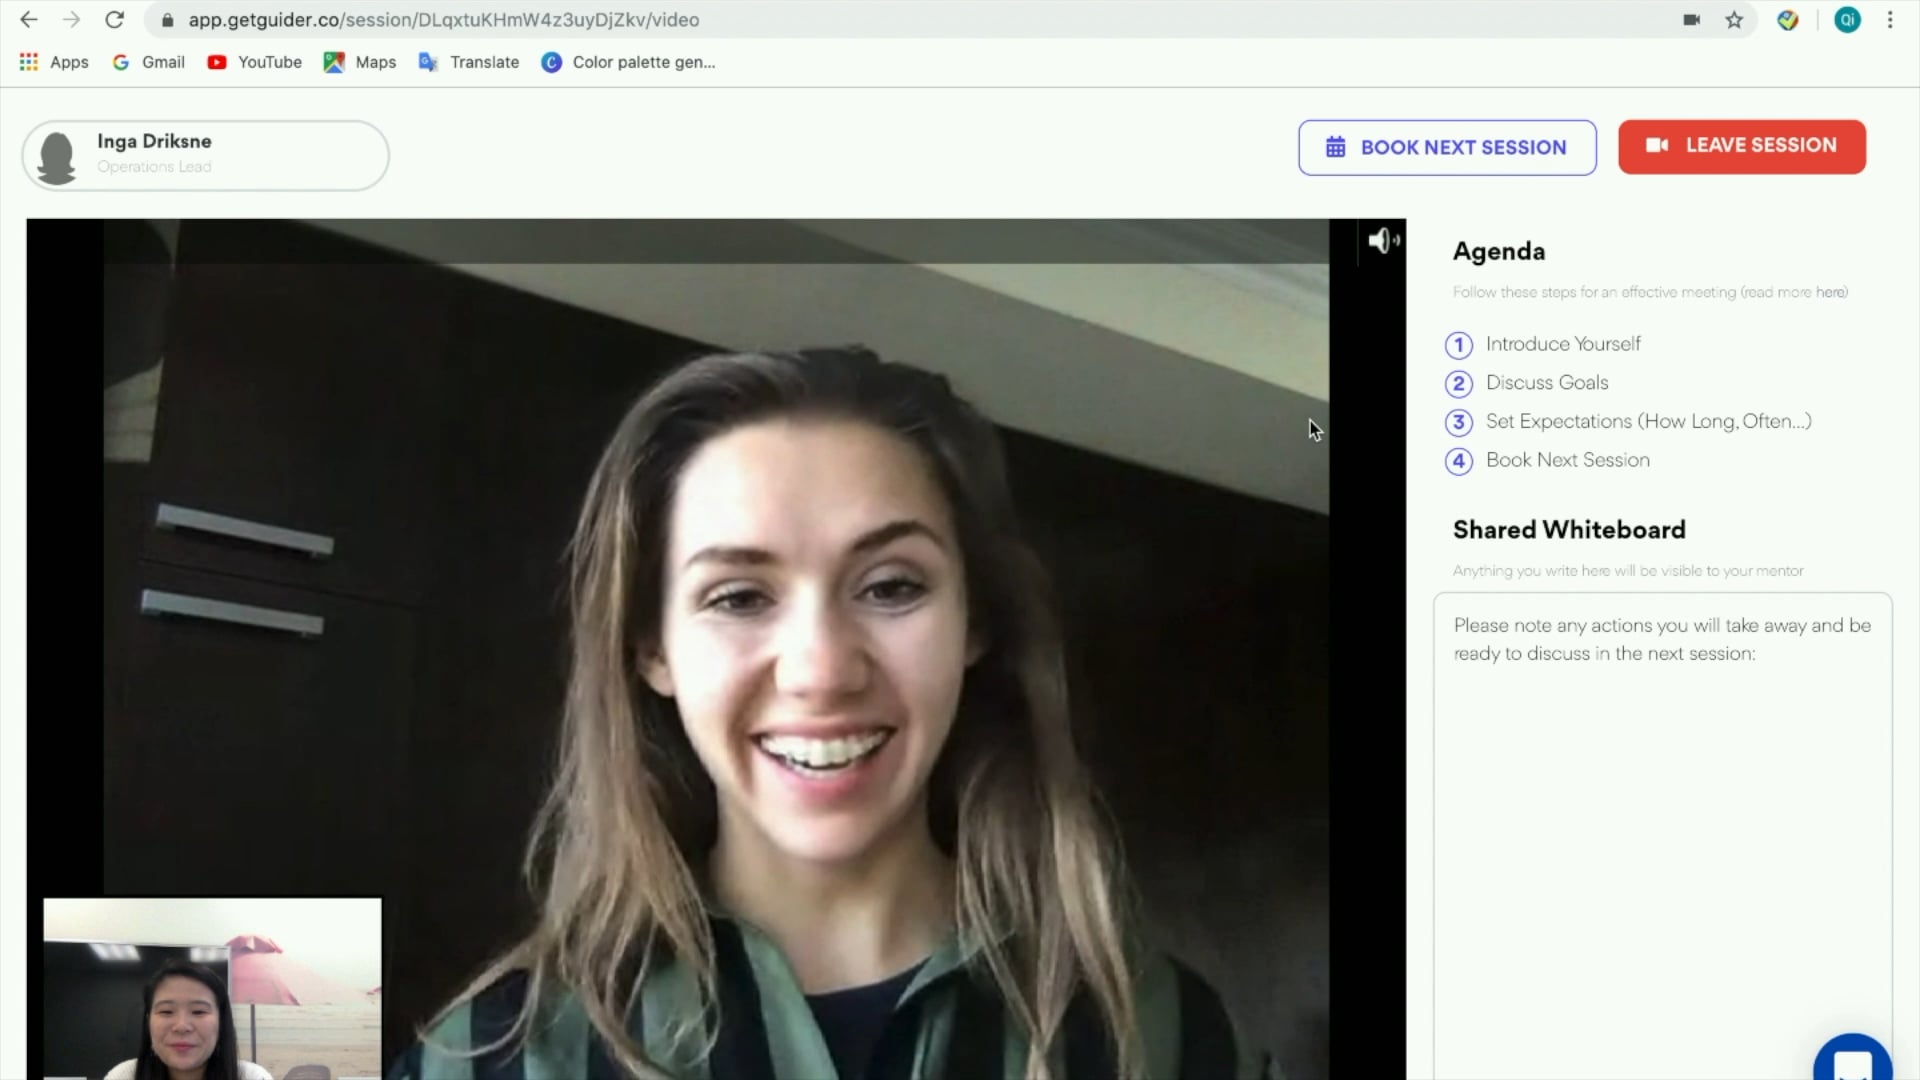Click the LEAVE SESSION button

(x=1742, y=145)
